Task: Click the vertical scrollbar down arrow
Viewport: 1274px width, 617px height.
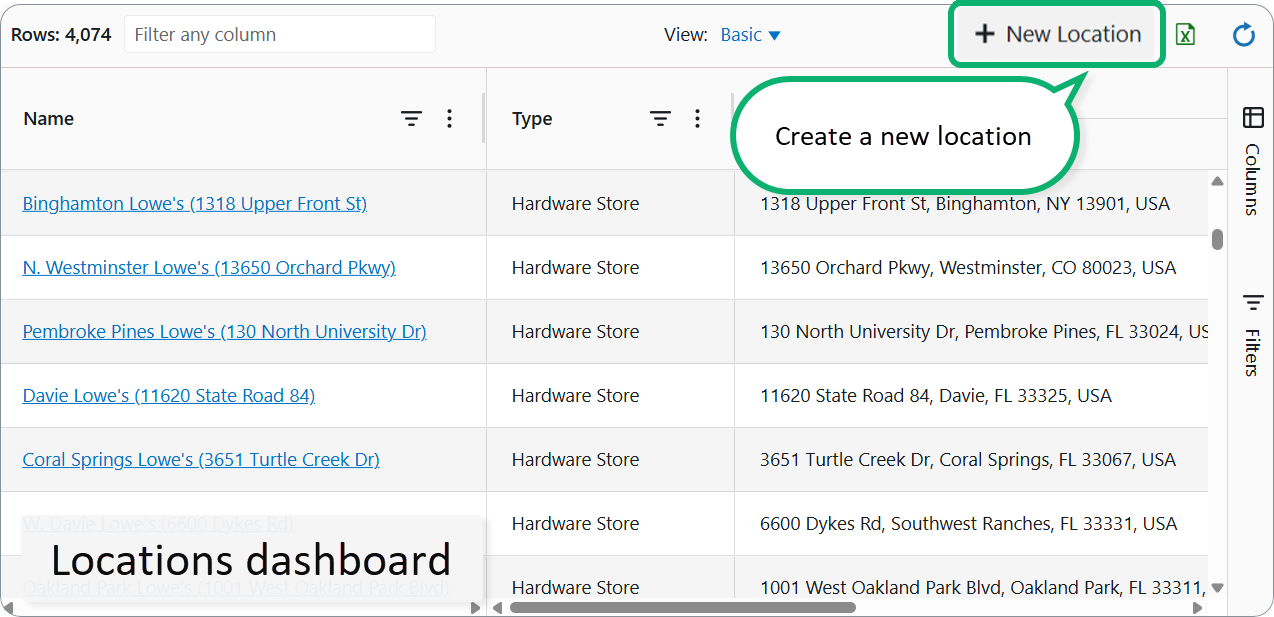Action: tap(1217, 588)
